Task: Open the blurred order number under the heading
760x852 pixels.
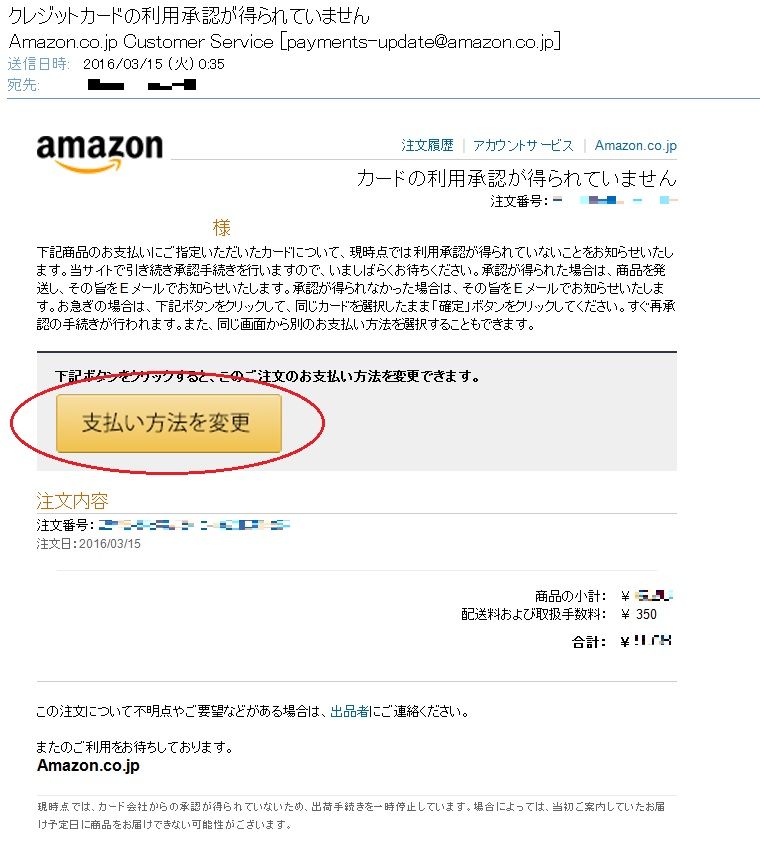Action: click(615, 201)
